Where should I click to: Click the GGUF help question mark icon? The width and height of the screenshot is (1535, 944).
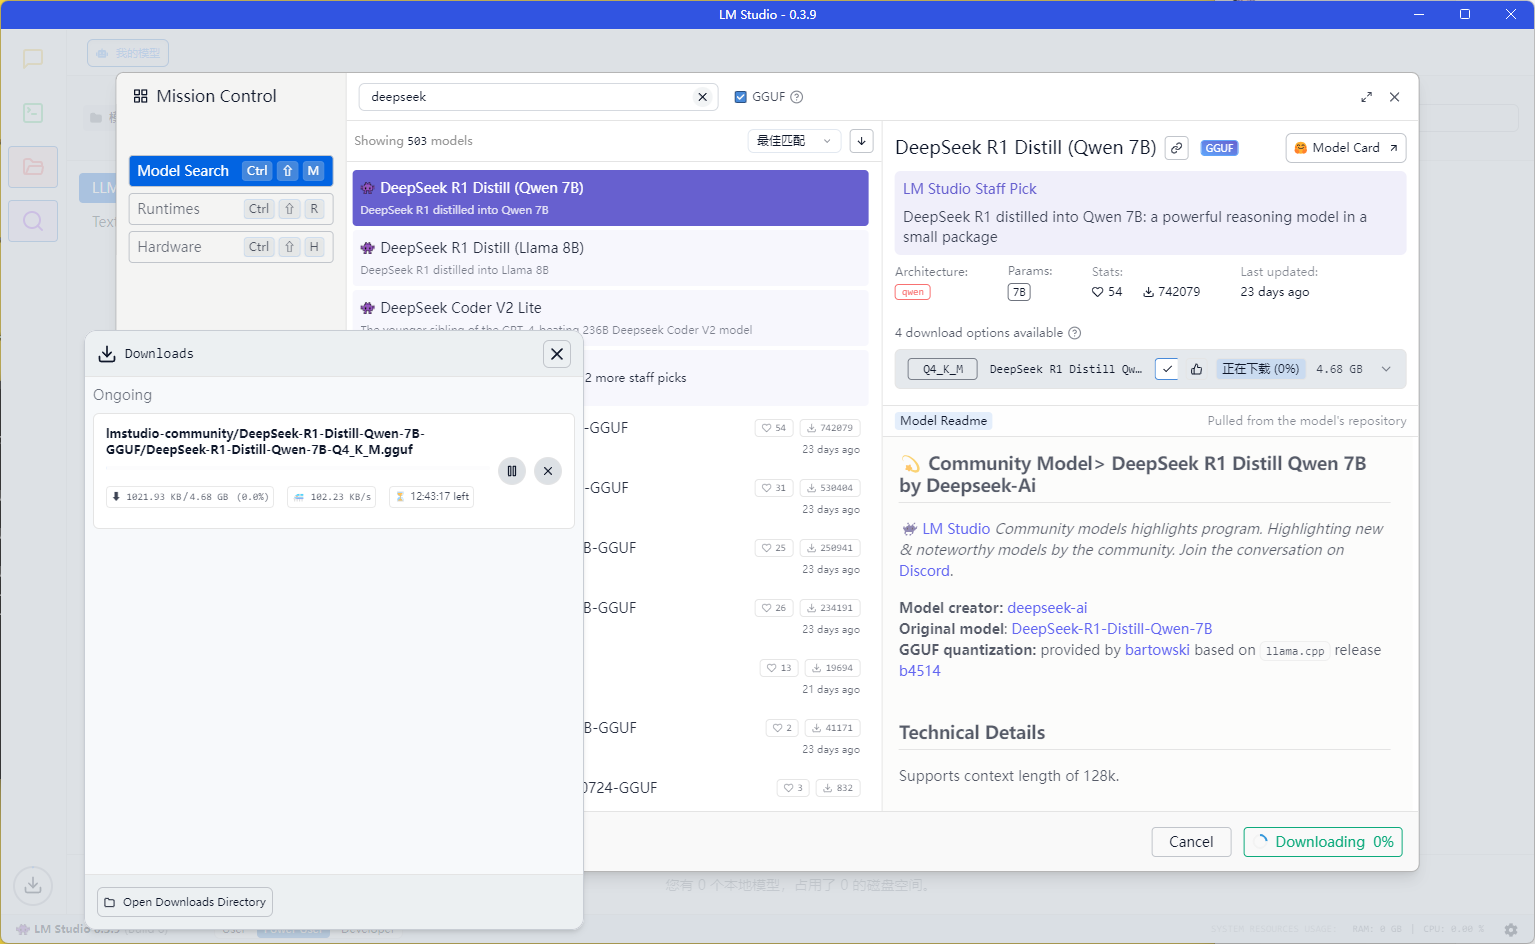(x=797, y=97)
